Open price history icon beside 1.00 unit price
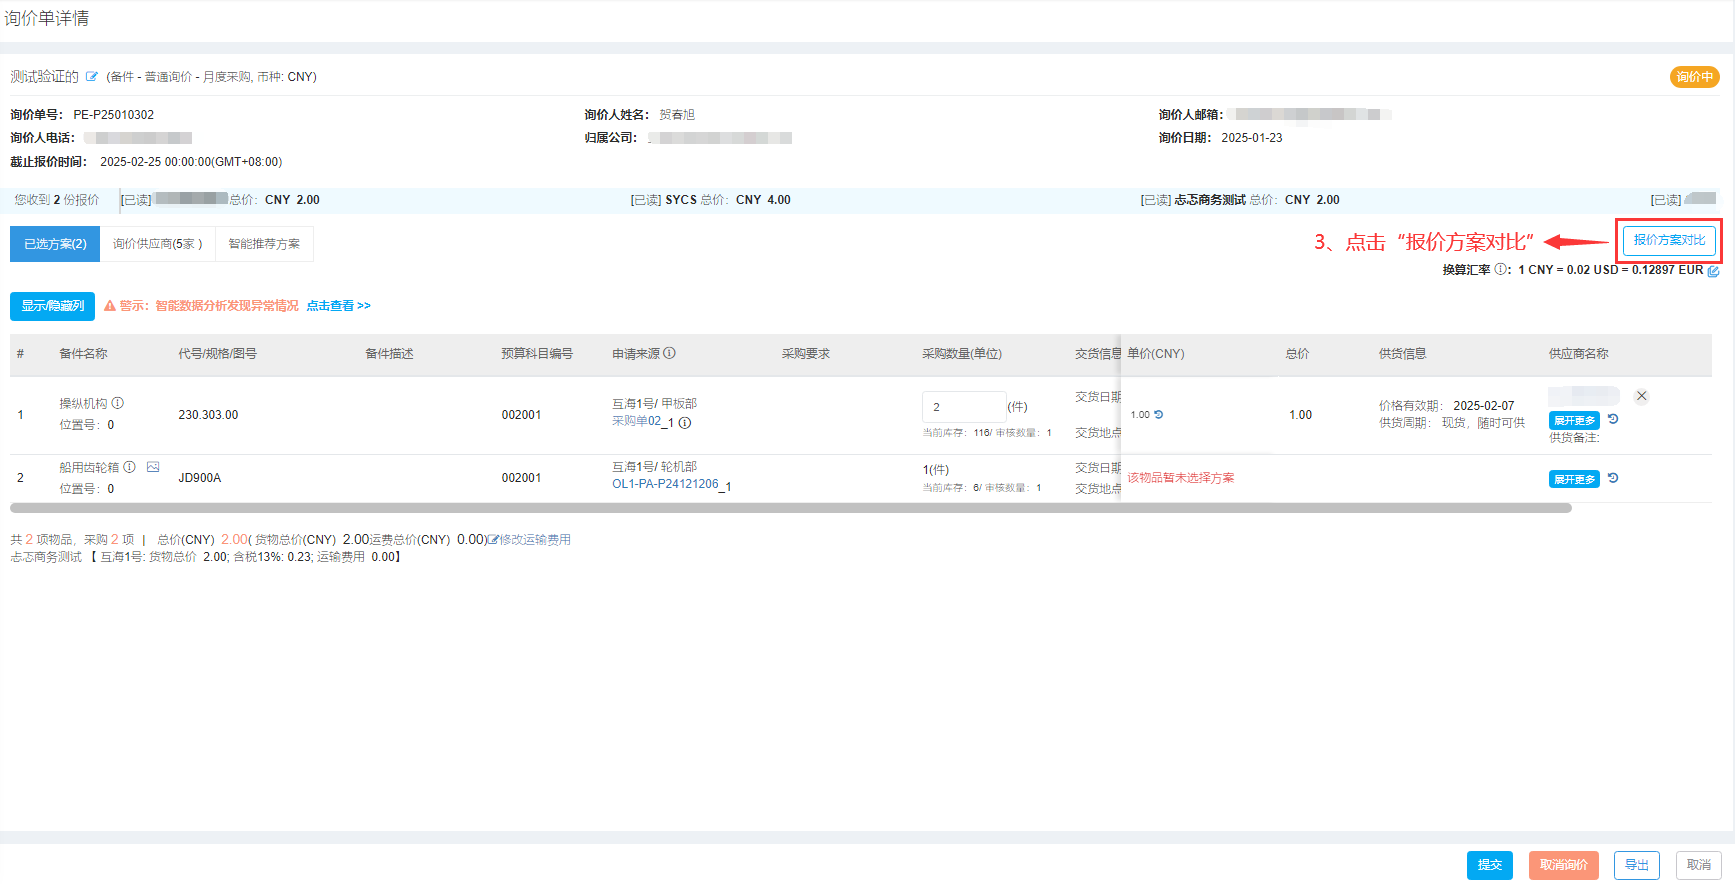The width and height of the screenshot is (1735, 884). [x=1159, y=414]
